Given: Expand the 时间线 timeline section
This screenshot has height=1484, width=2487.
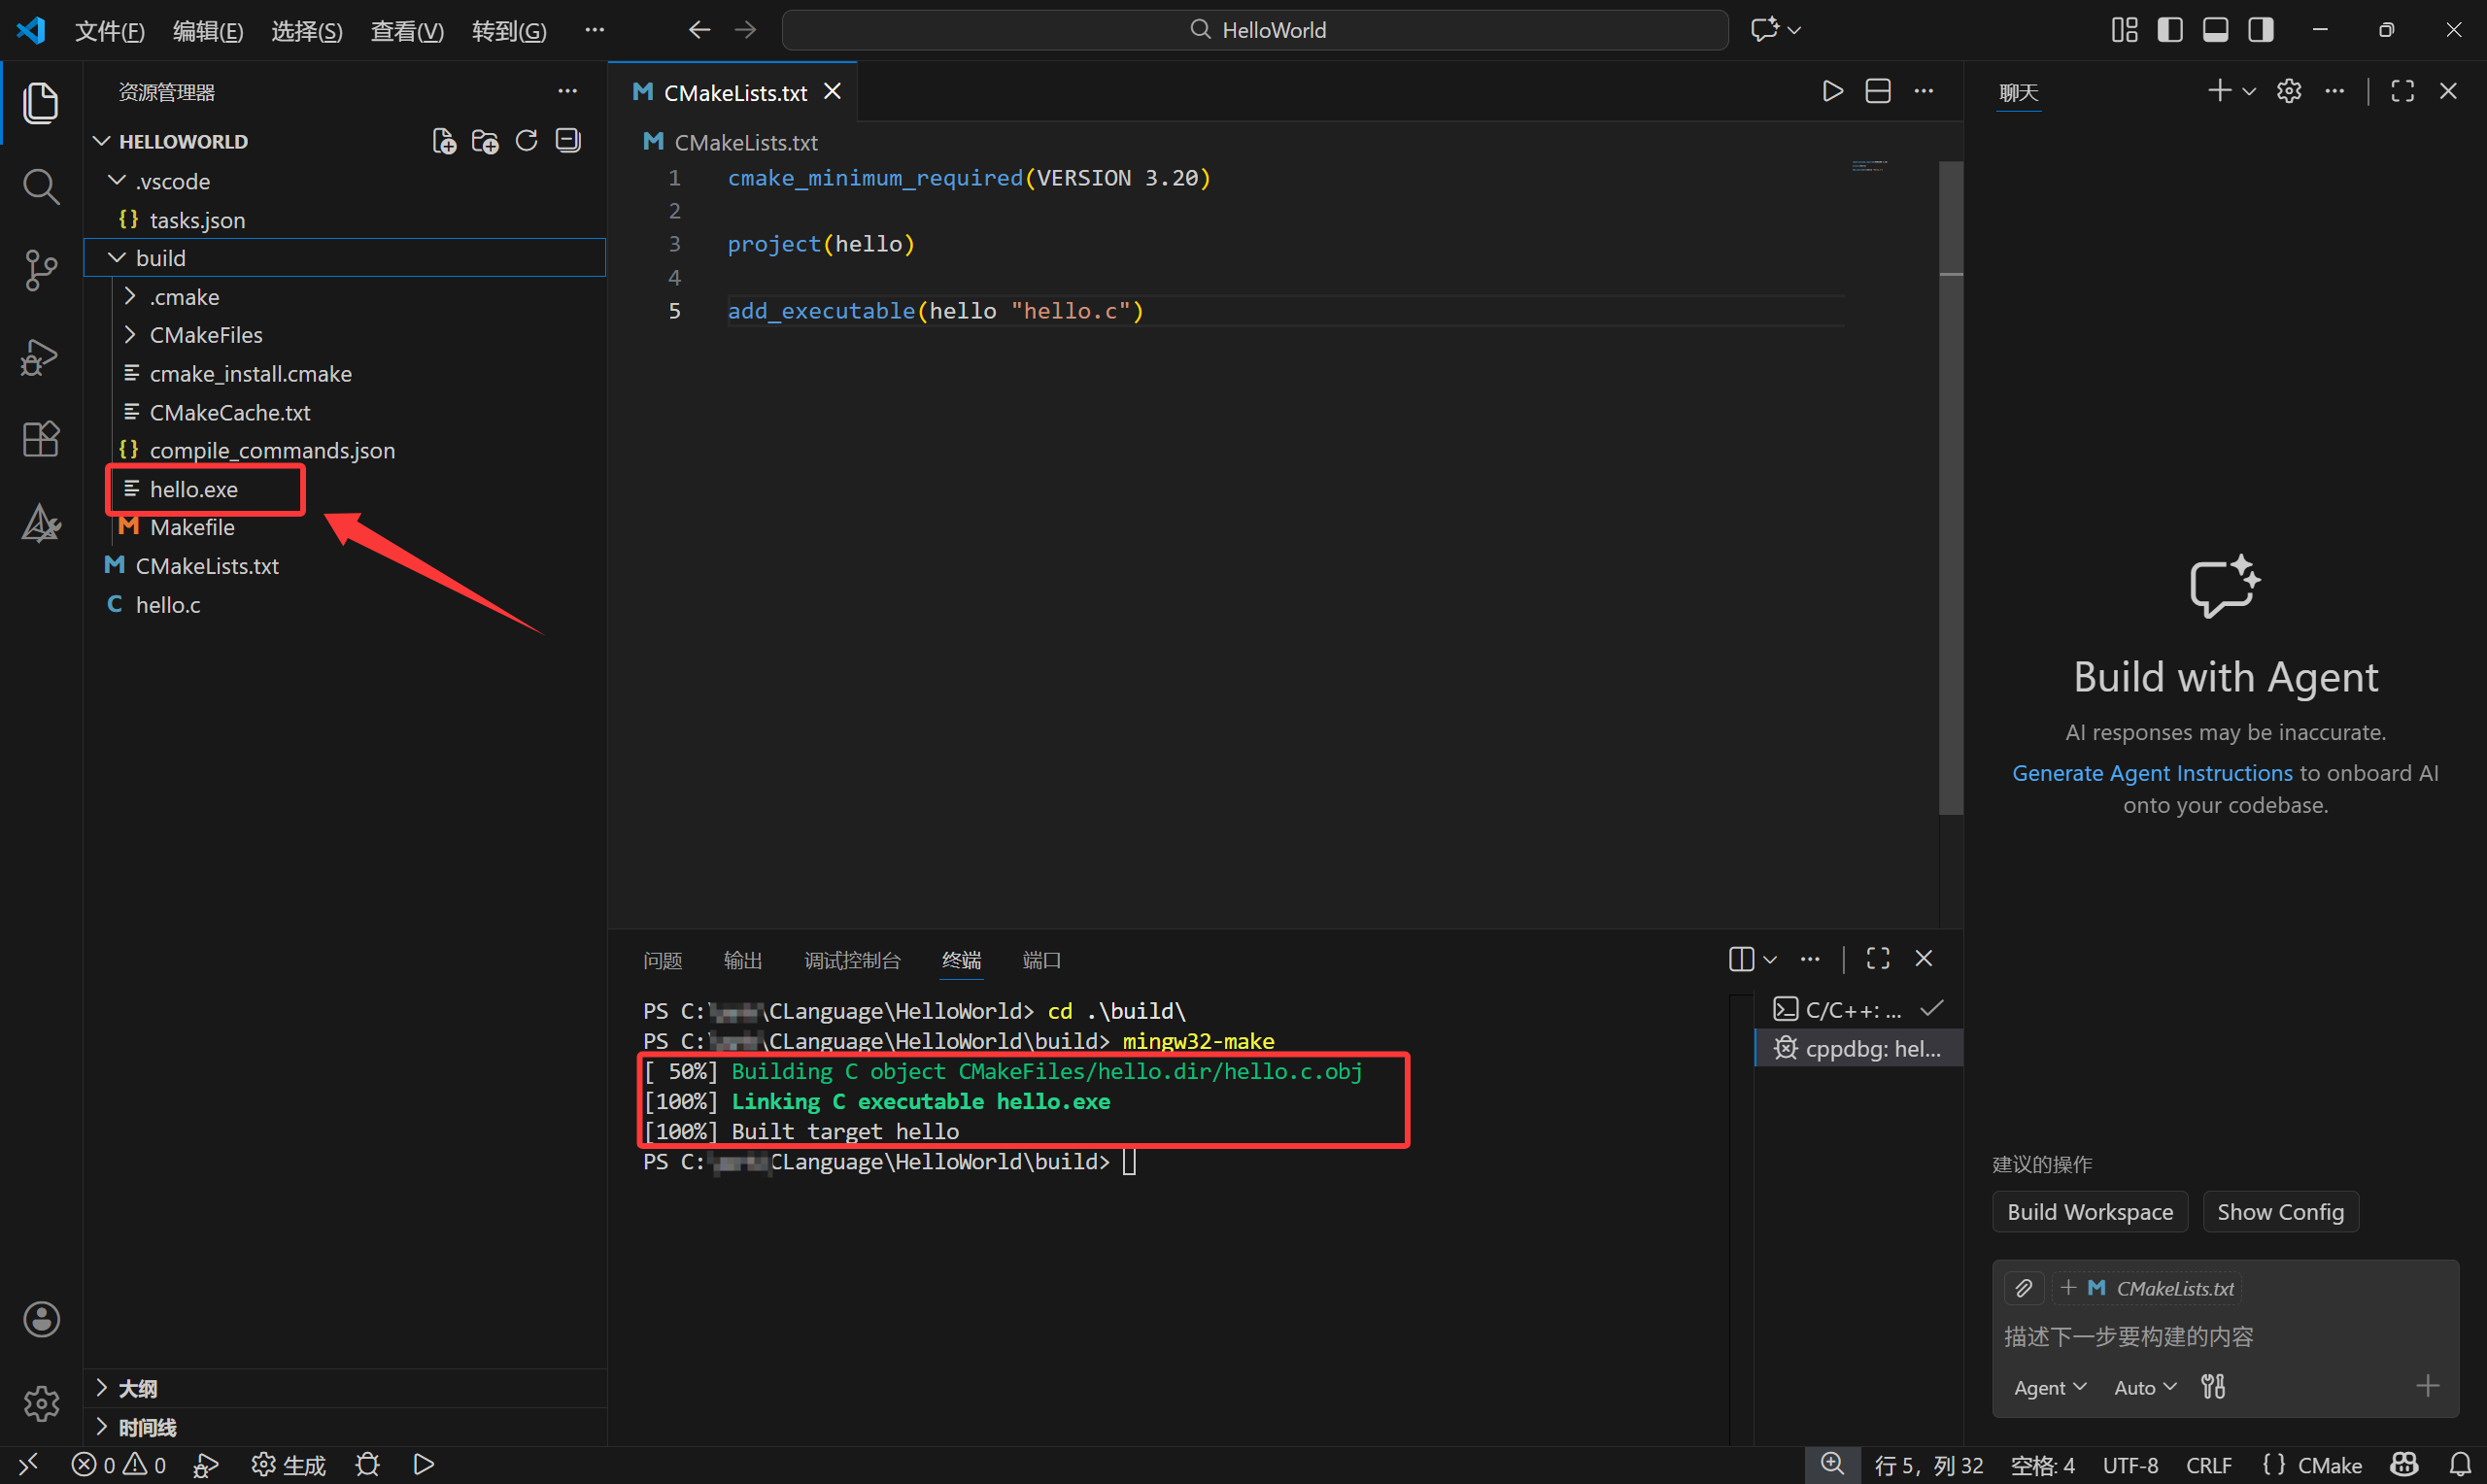Looking at the screenshot, I should 345,1427.
